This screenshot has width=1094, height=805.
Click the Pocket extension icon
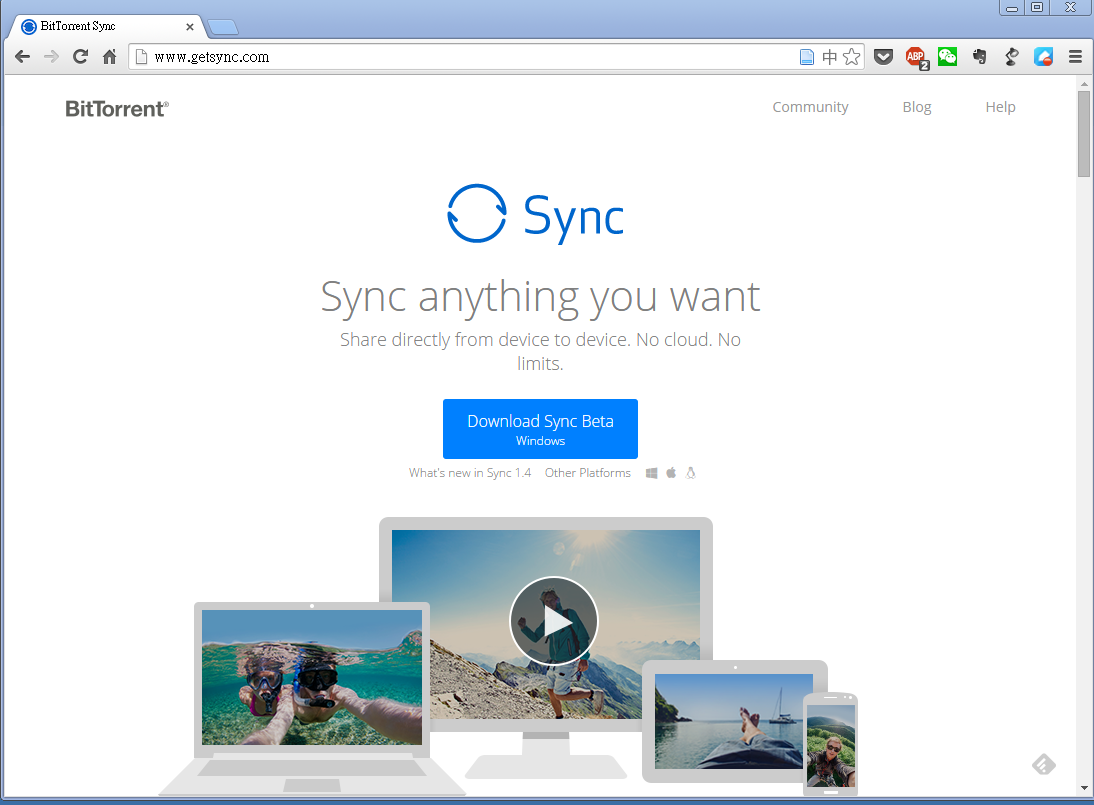(883, 57)
